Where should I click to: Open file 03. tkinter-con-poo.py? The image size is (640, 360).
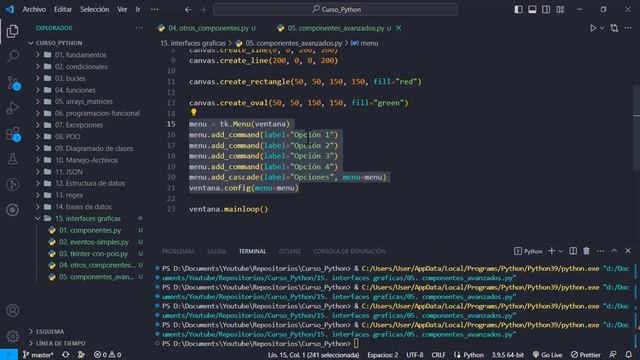tap(93, 253)
